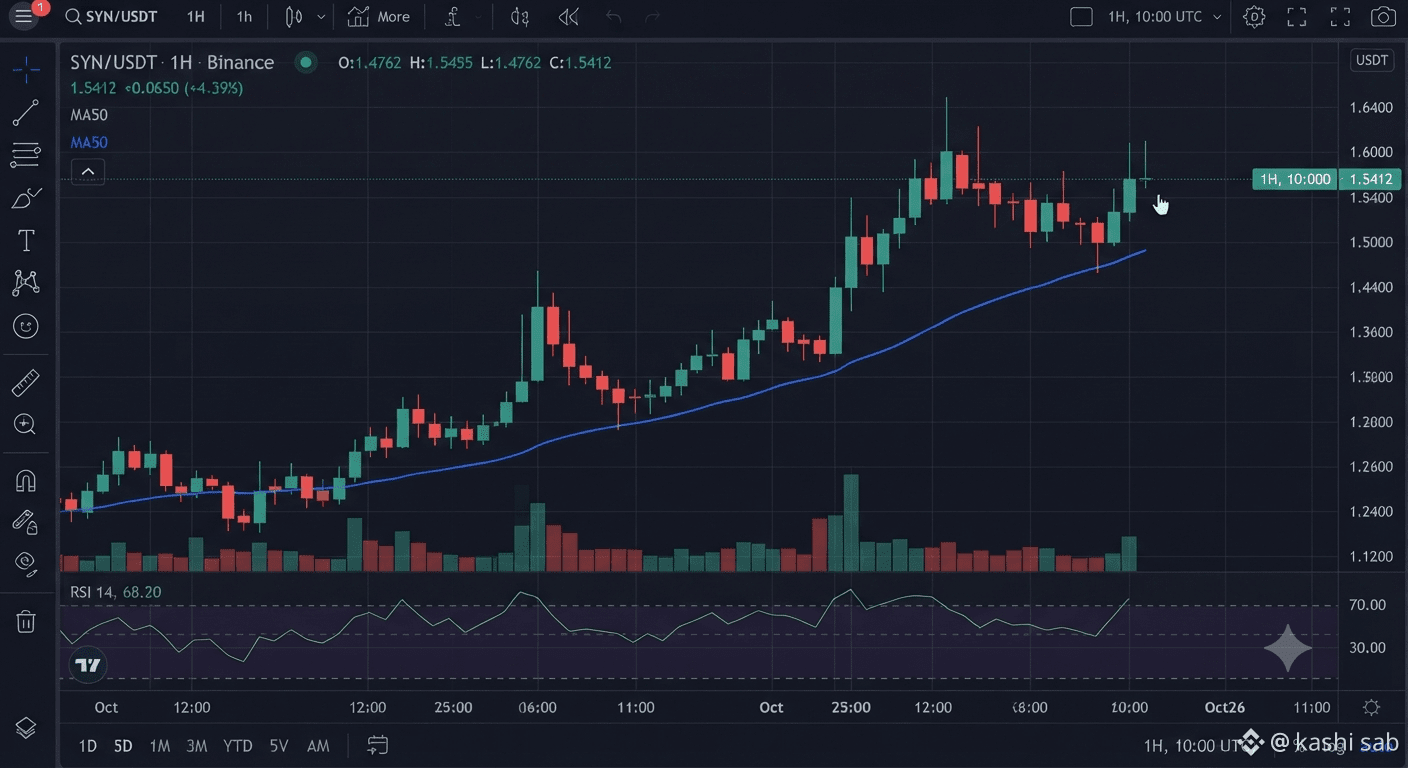Select the brush drawing tool

coord(26,198)
